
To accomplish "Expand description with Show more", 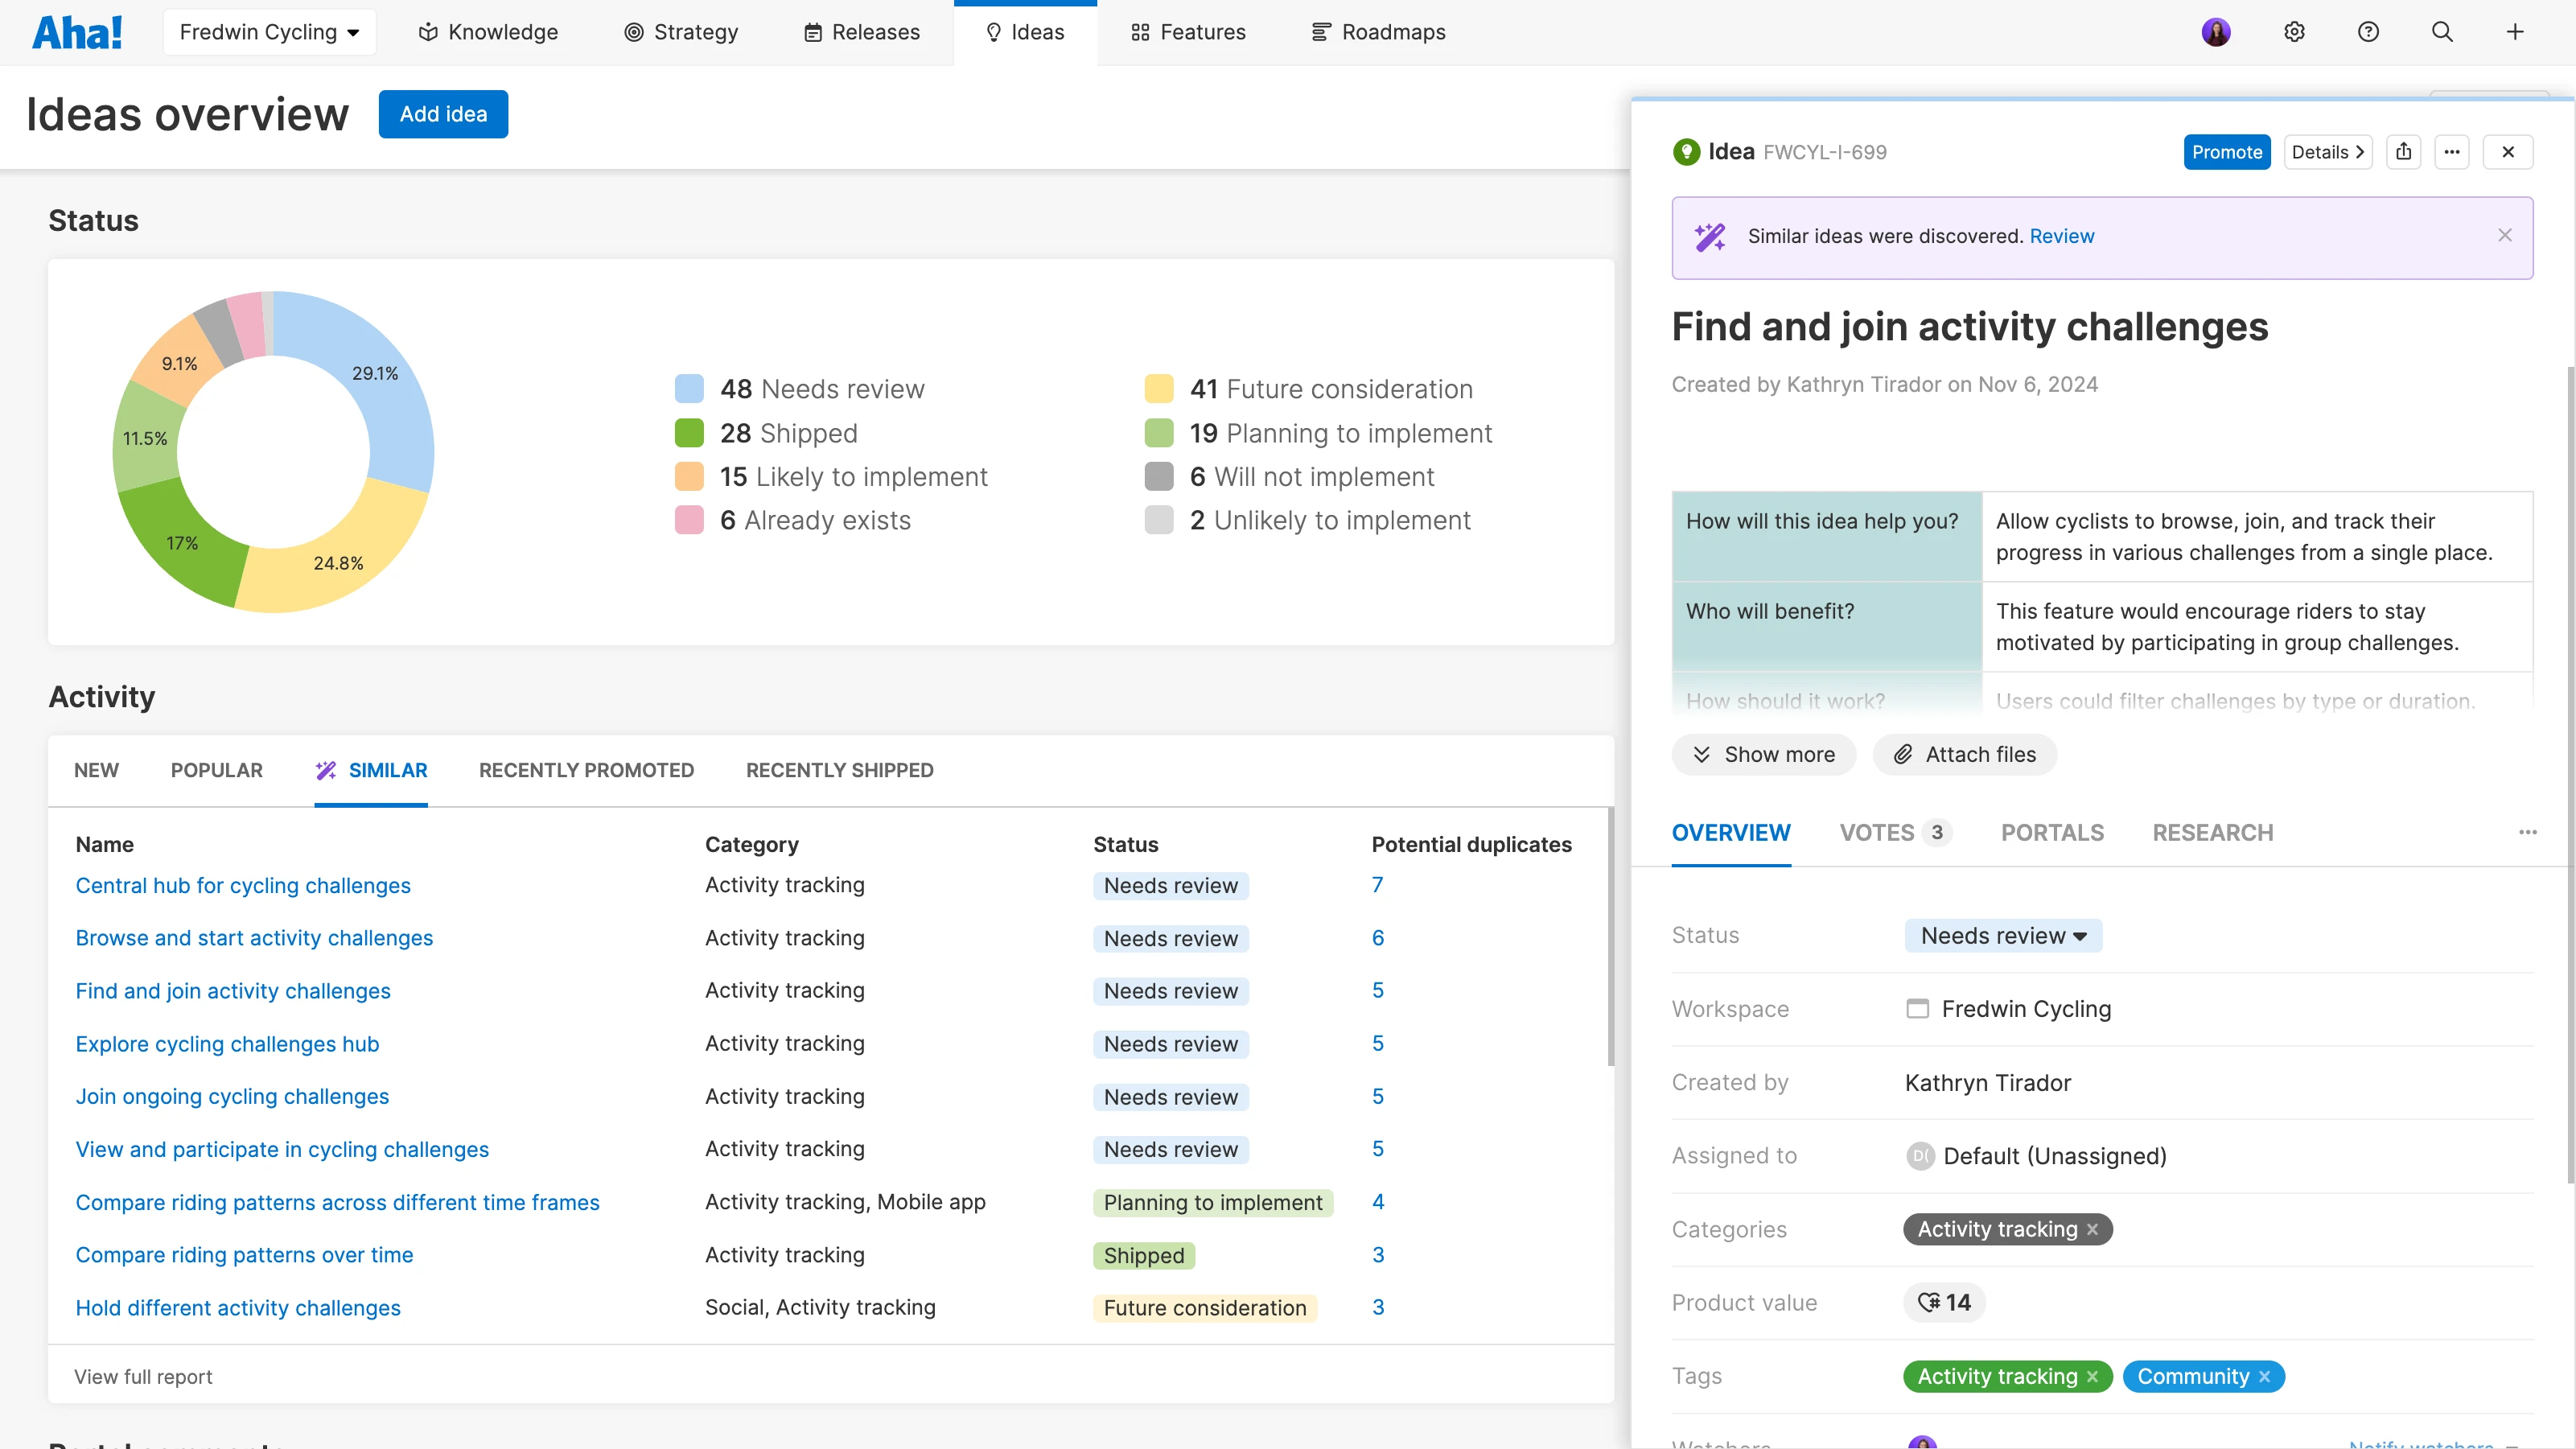I will (x=1763, y=755).
